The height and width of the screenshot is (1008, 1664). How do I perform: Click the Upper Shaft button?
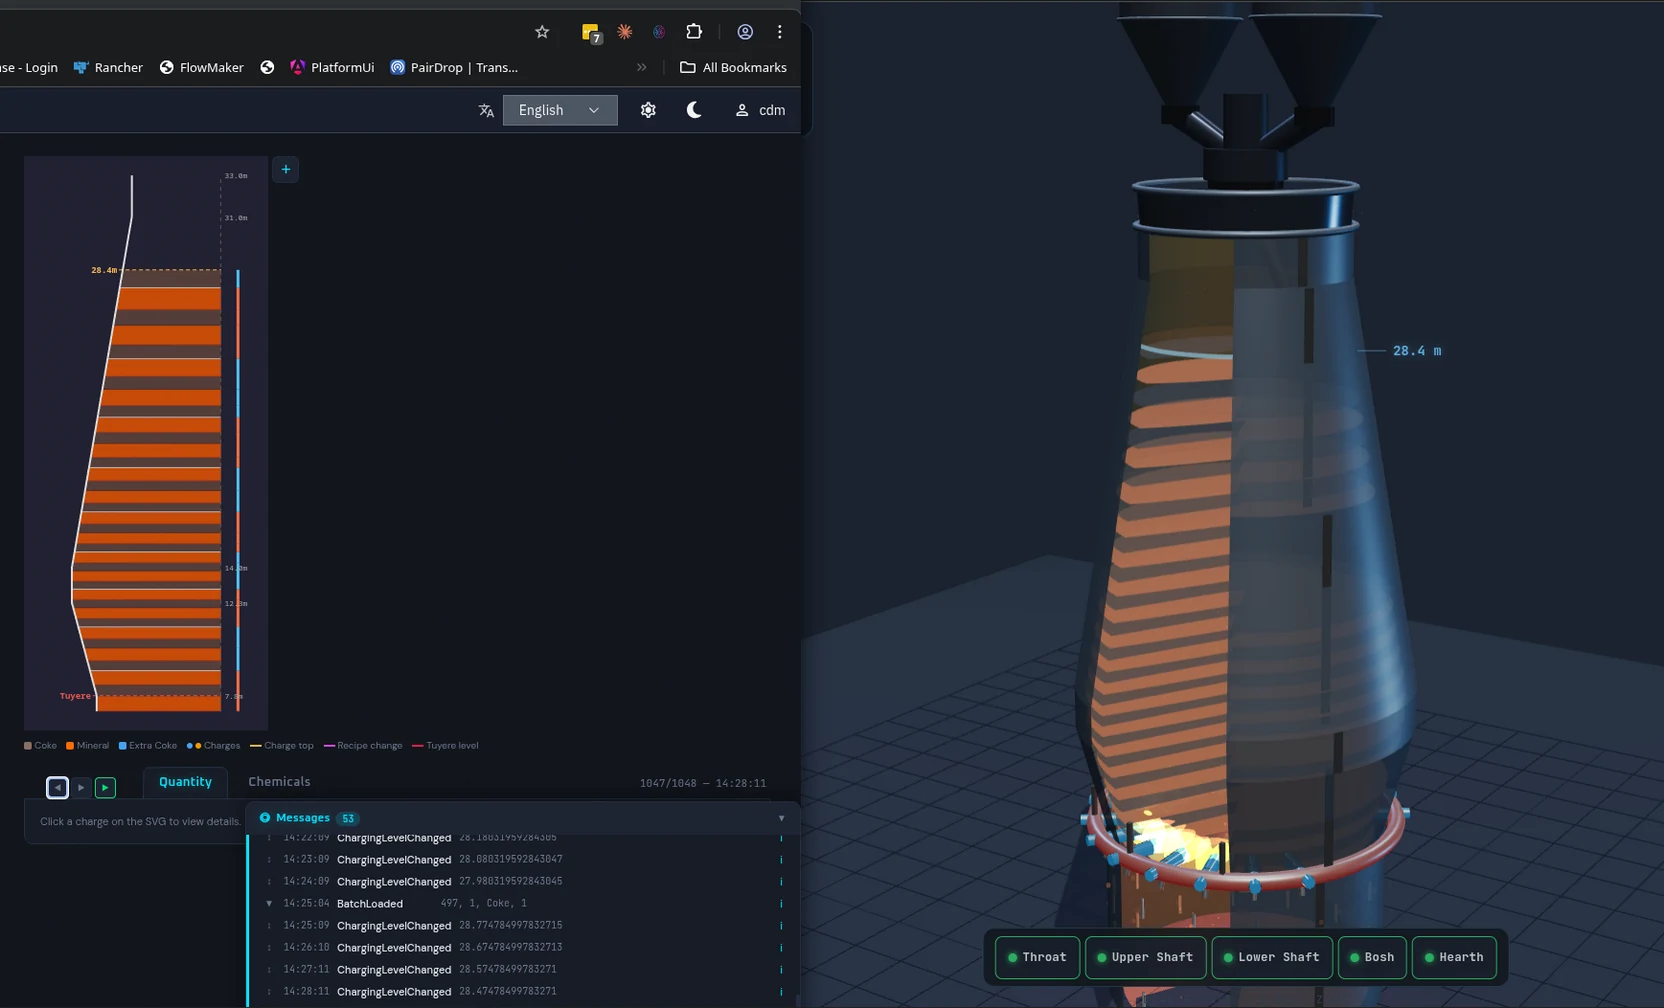pos(1146,957)
